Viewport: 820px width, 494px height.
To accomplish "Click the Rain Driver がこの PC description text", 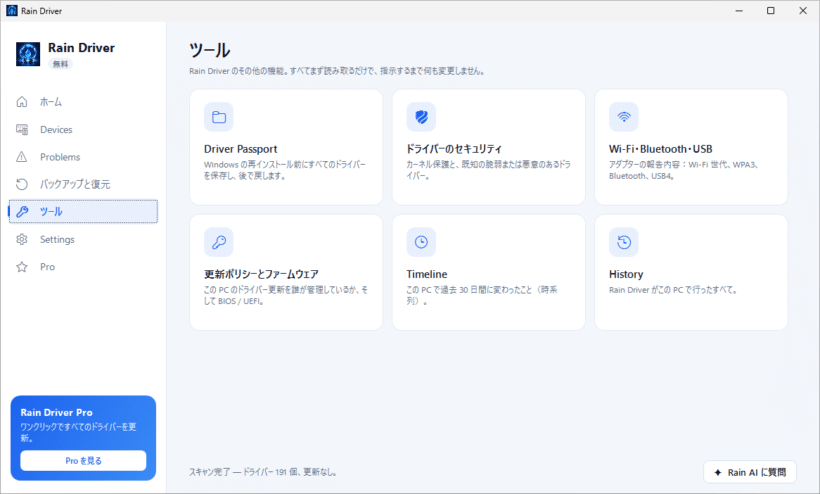I will [673, 290].
